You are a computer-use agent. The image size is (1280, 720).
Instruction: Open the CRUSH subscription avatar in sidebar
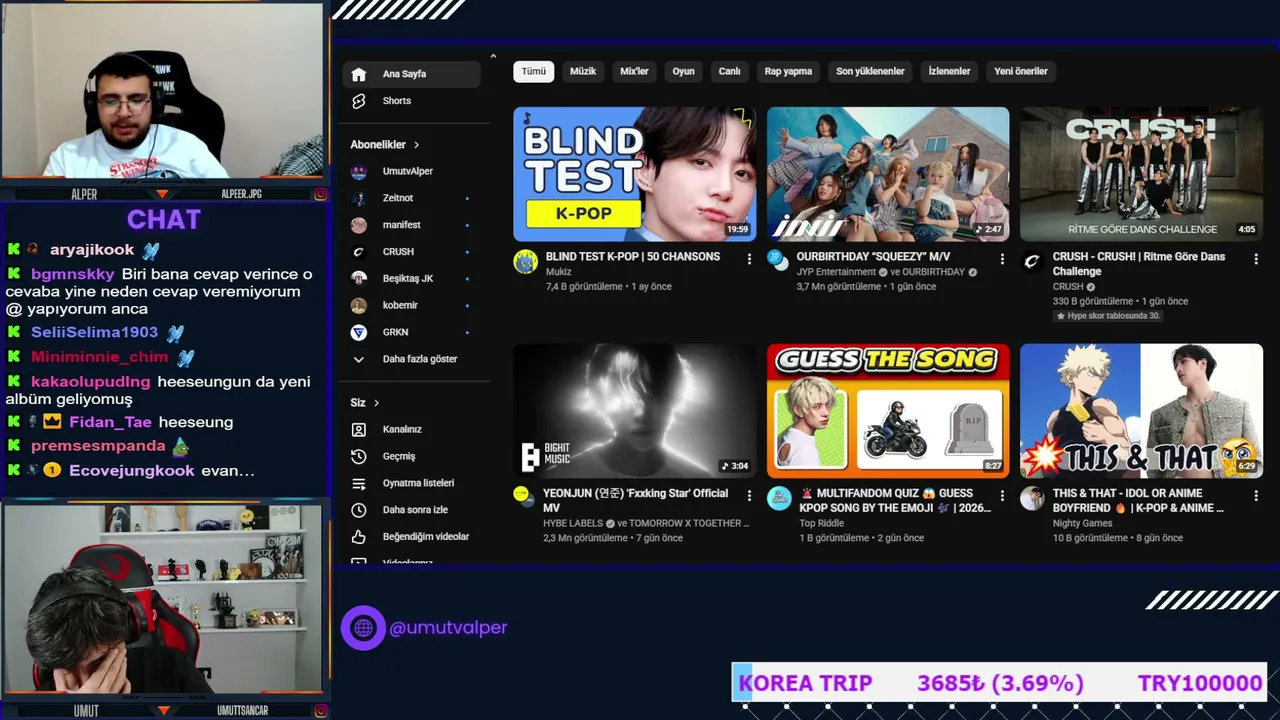coord(359,252)
